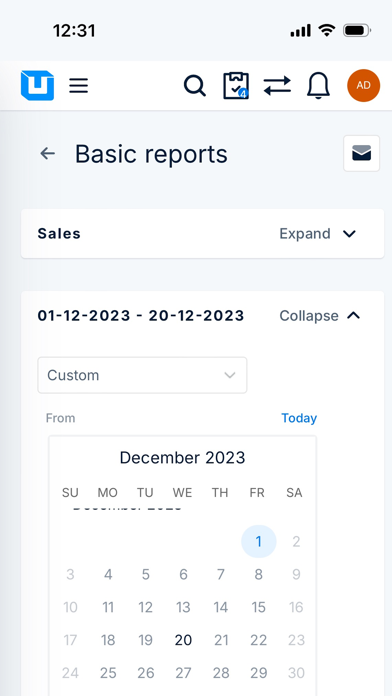The image size is (392, 696).
Task: Select December 1 in the calendar
Action: pos(258,542)
